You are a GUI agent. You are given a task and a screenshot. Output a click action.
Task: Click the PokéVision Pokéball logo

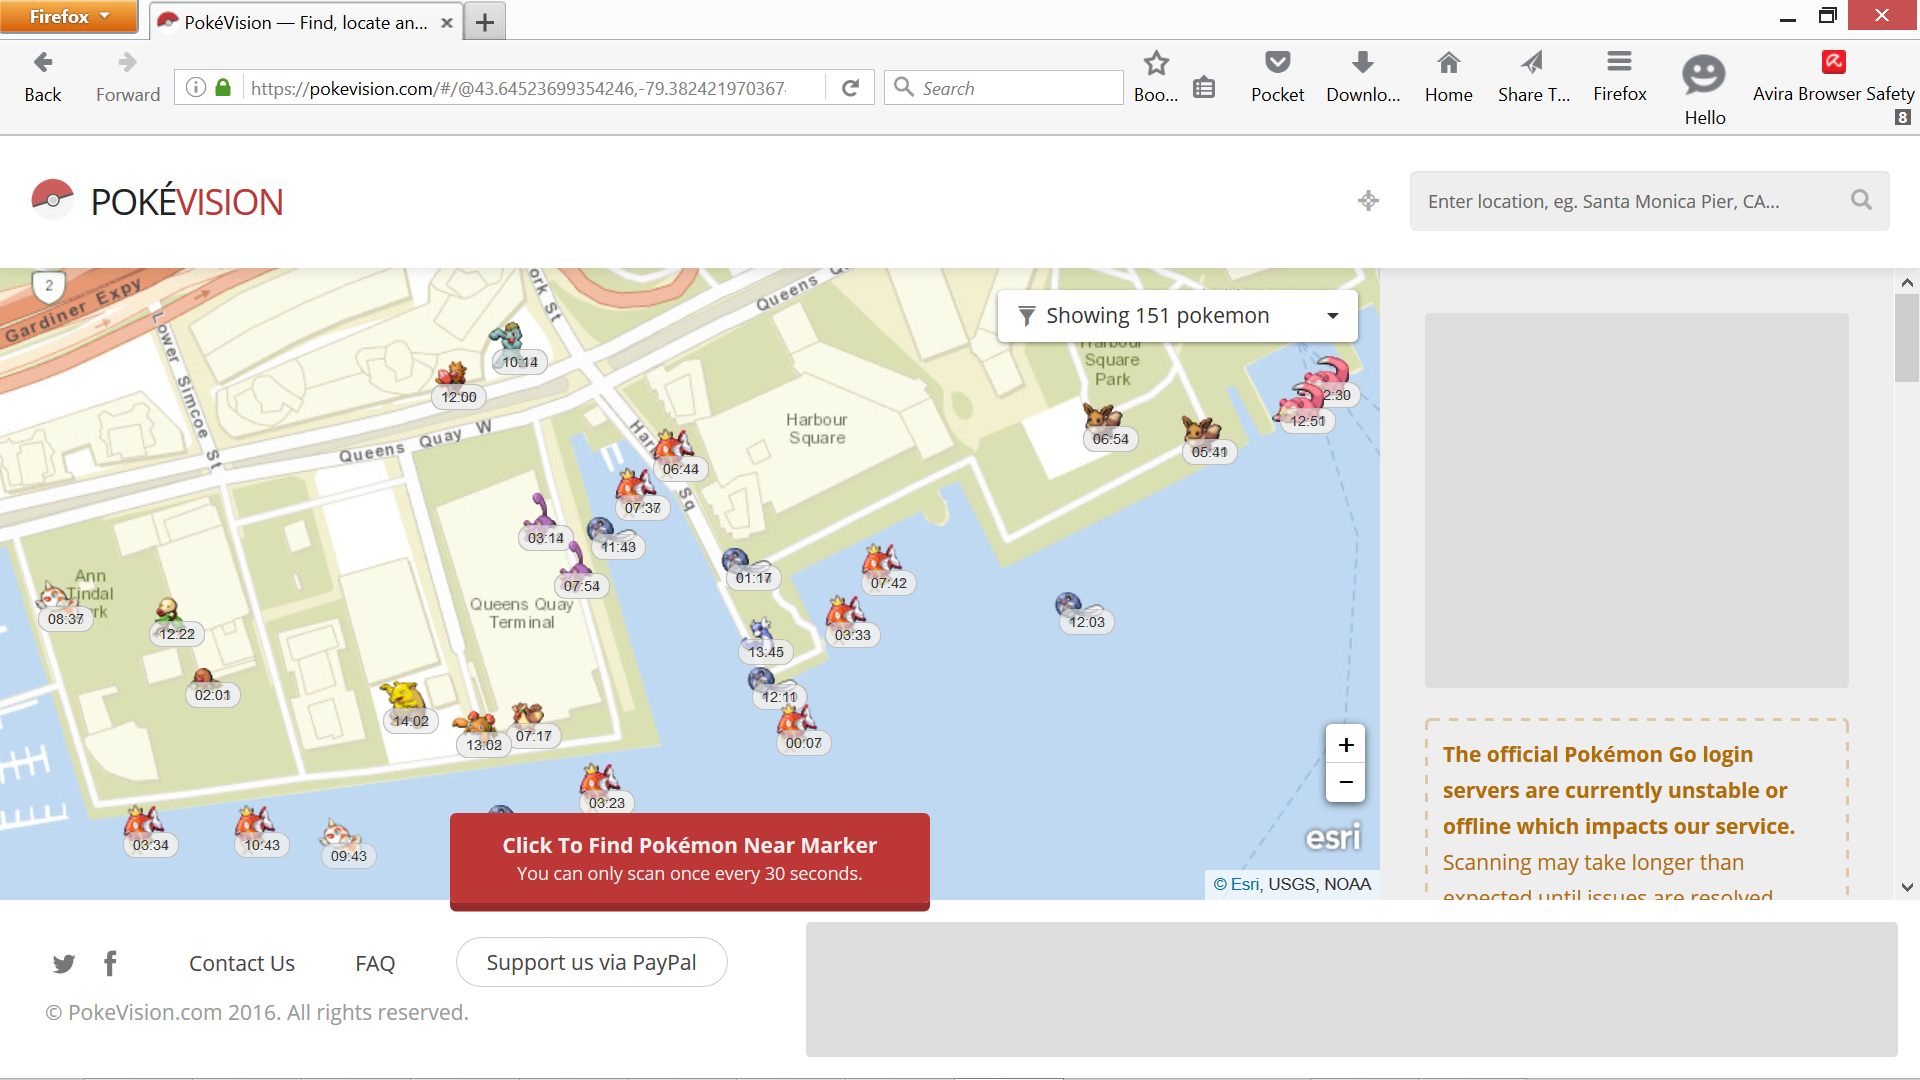[53, 199]
